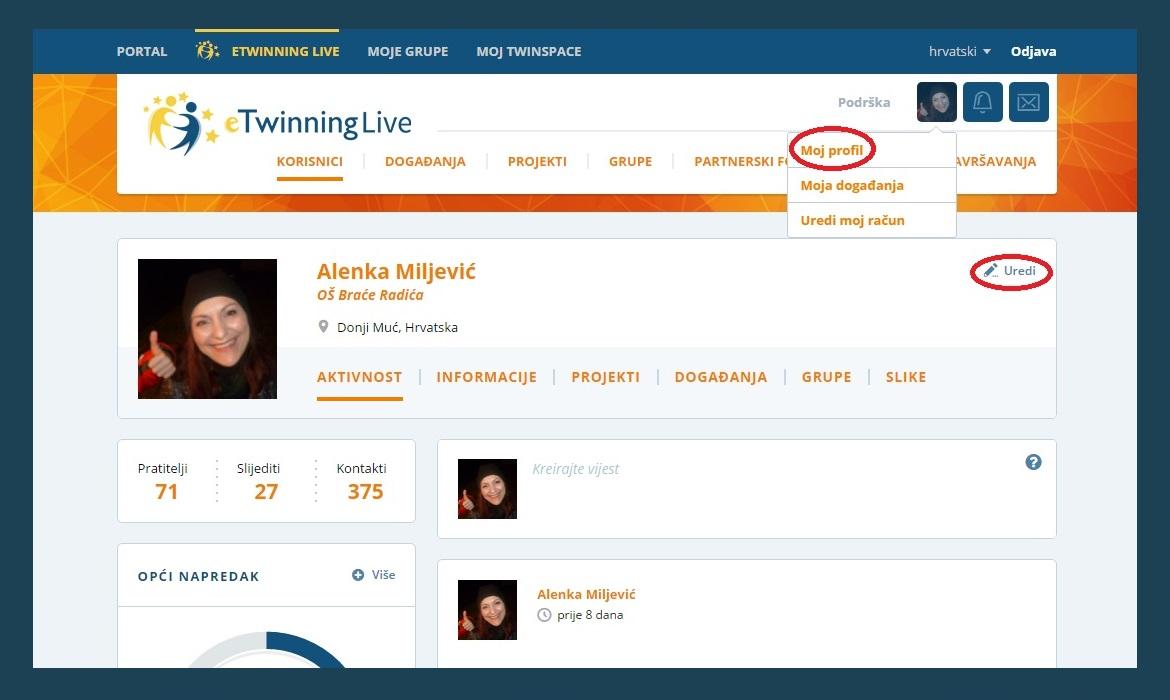
Task: Click the pencil Uredi edit button
Action: coord(1010,271)
